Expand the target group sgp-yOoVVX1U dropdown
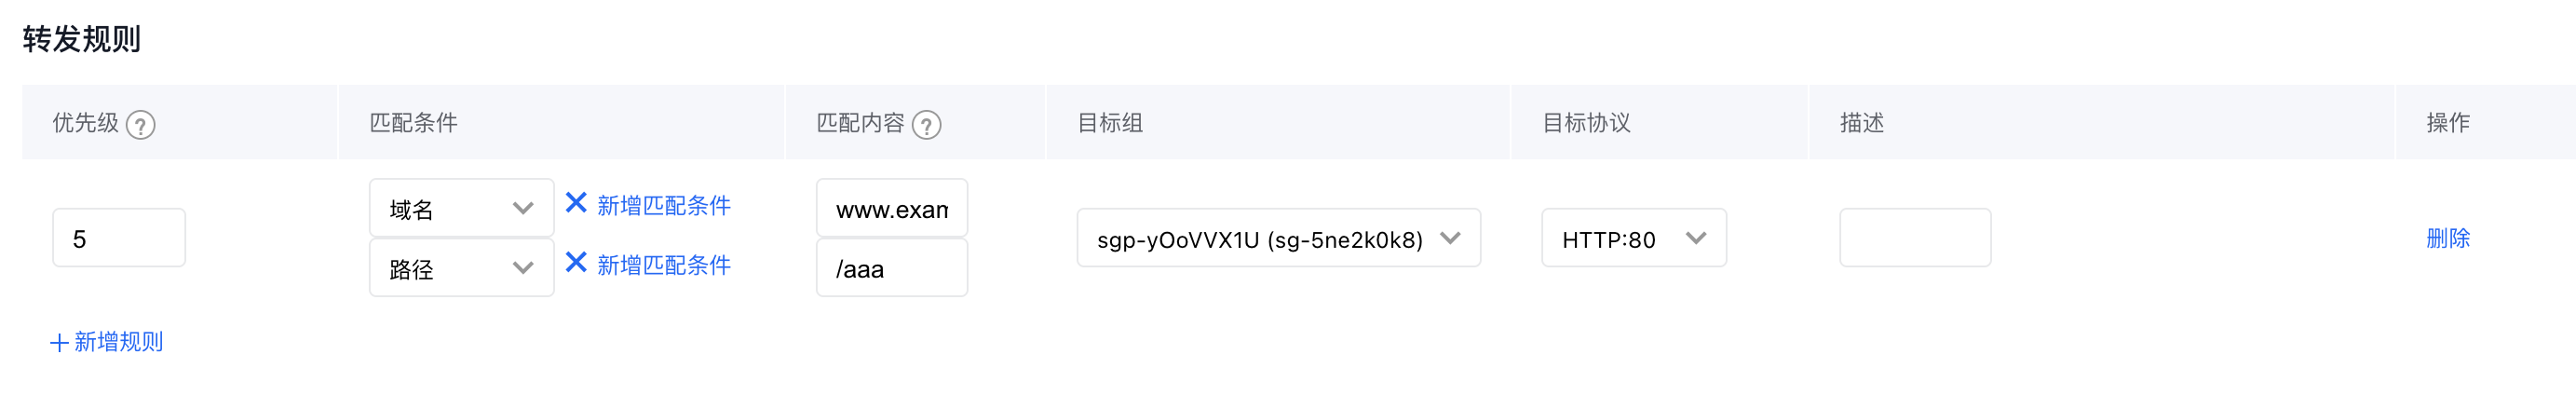The image size is (2576, 395). pyautogui.click(x=1278, y=238)
